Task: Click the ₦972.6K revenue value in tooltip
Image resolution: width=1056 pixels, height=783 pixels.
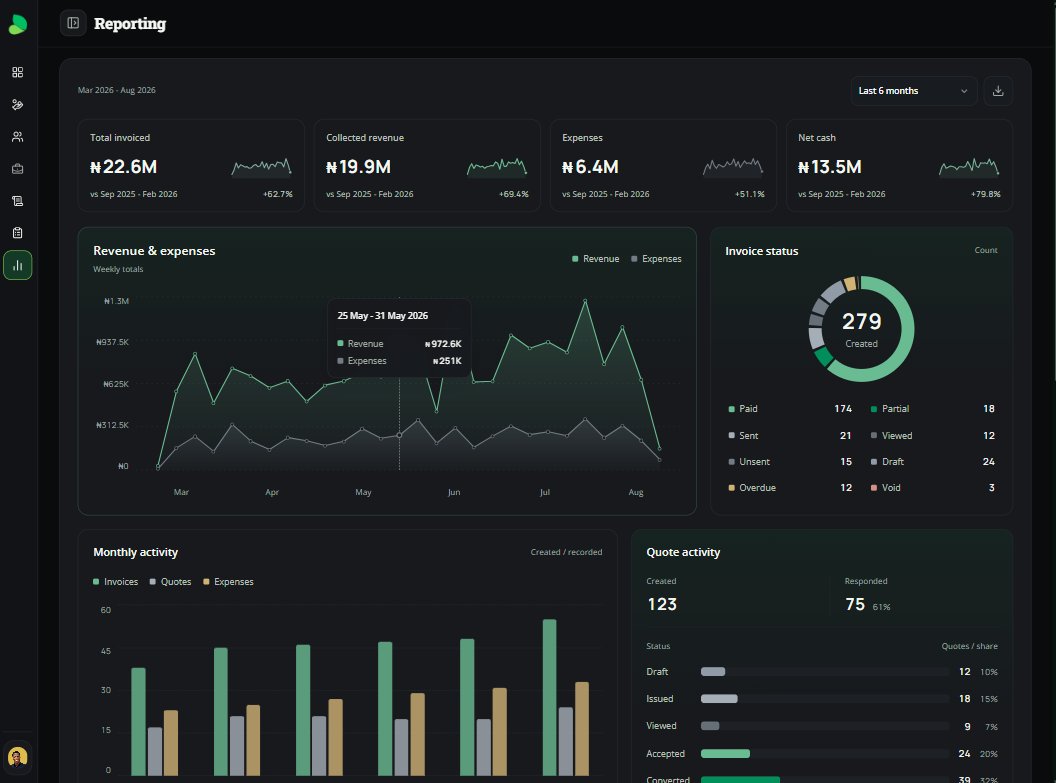Action: (x=443, y=344)
